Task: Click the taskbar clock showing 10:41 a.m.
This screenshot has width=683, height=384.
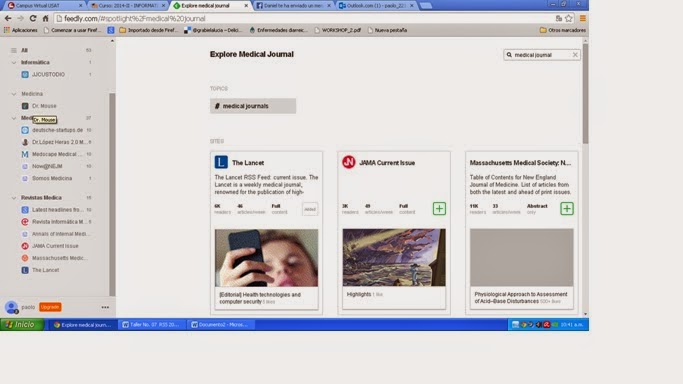Action: (572, 324)
